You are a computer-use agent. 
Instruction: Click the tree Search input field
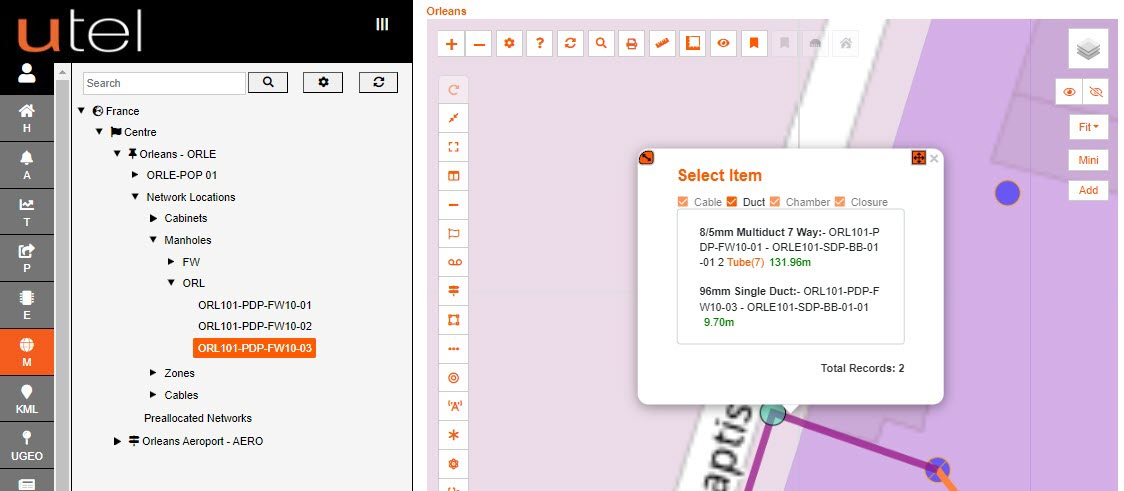(x=164, y=83)
